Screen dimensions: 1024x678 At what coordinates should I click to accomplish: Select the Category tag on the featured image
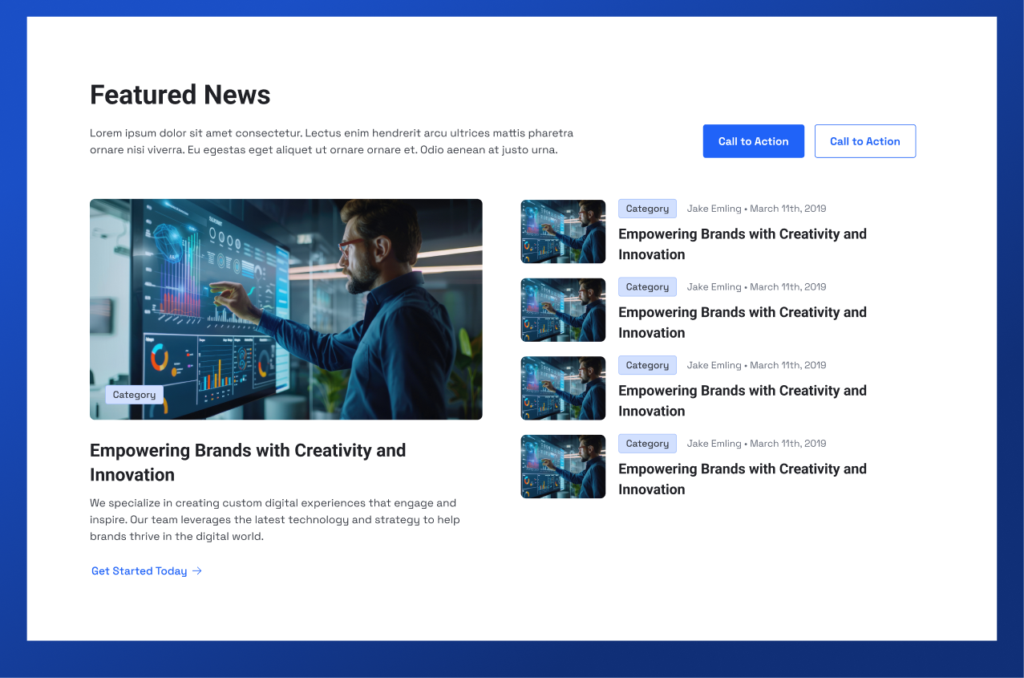(x=134, y=394)
